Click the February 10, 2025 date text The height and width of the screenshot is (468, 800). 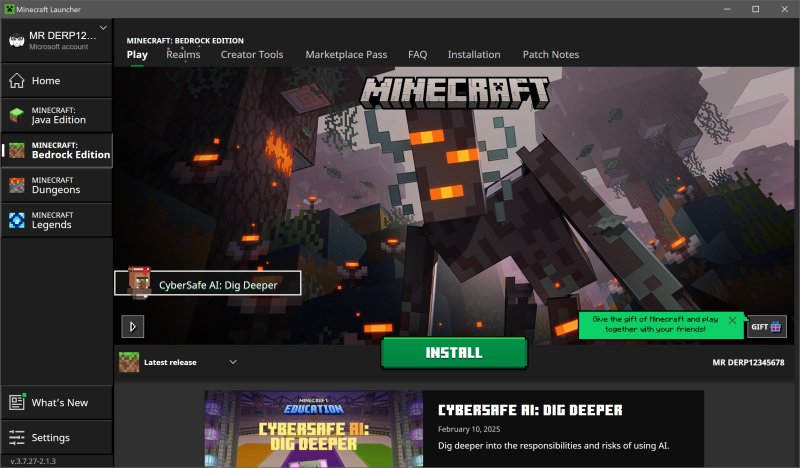(469, 429)
